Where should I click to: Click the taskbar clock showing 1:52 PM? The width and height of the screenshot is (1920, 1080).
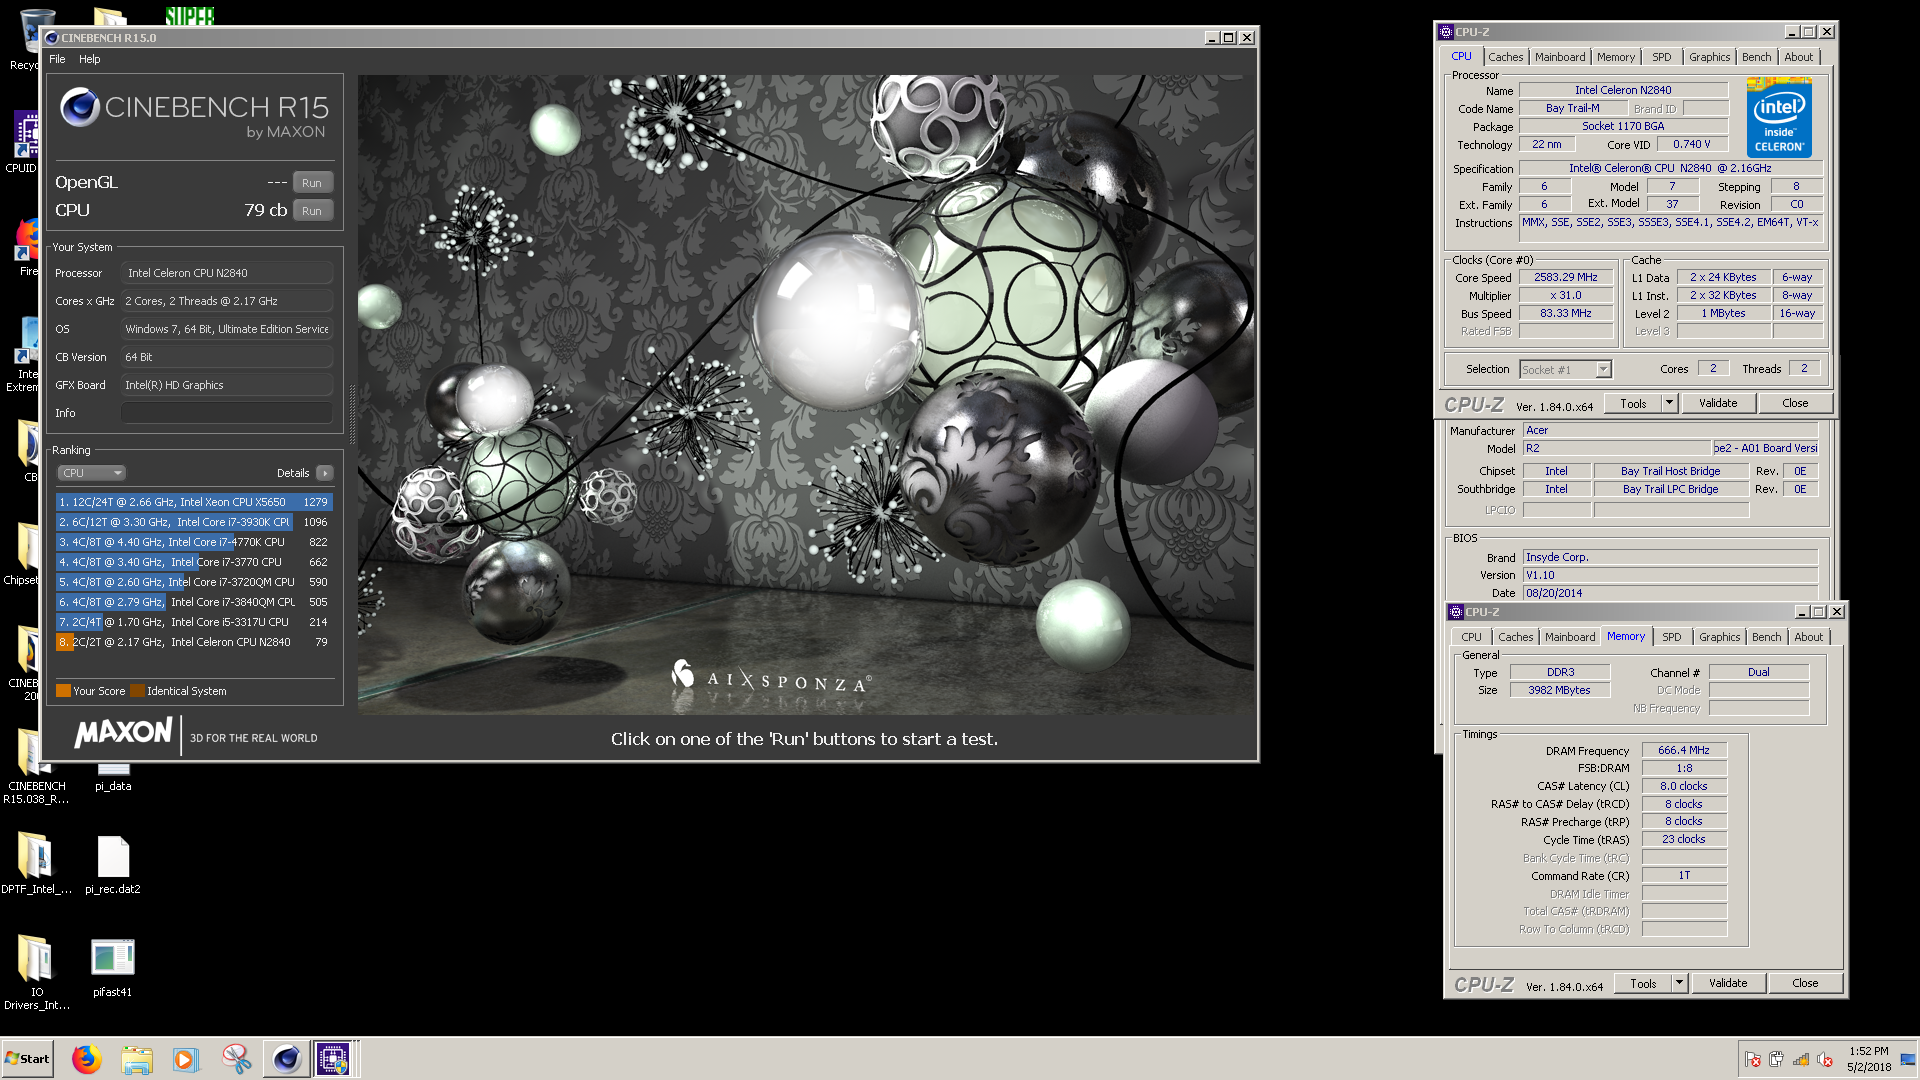tap(1868, 1059)
